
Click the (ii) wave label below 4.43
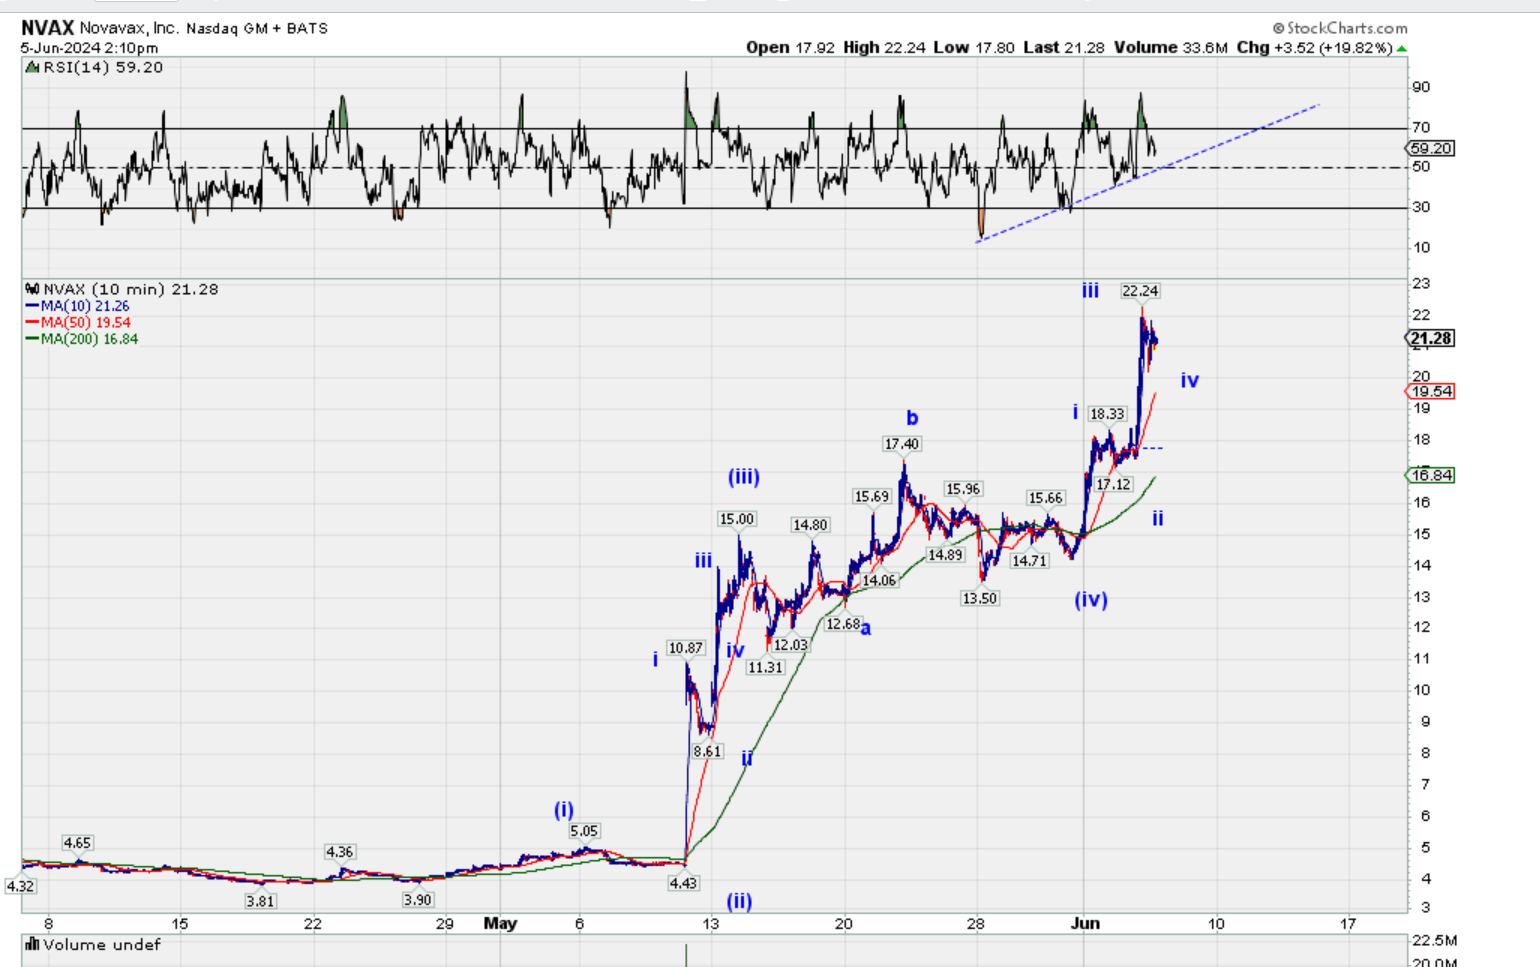[x=739, y=901]
